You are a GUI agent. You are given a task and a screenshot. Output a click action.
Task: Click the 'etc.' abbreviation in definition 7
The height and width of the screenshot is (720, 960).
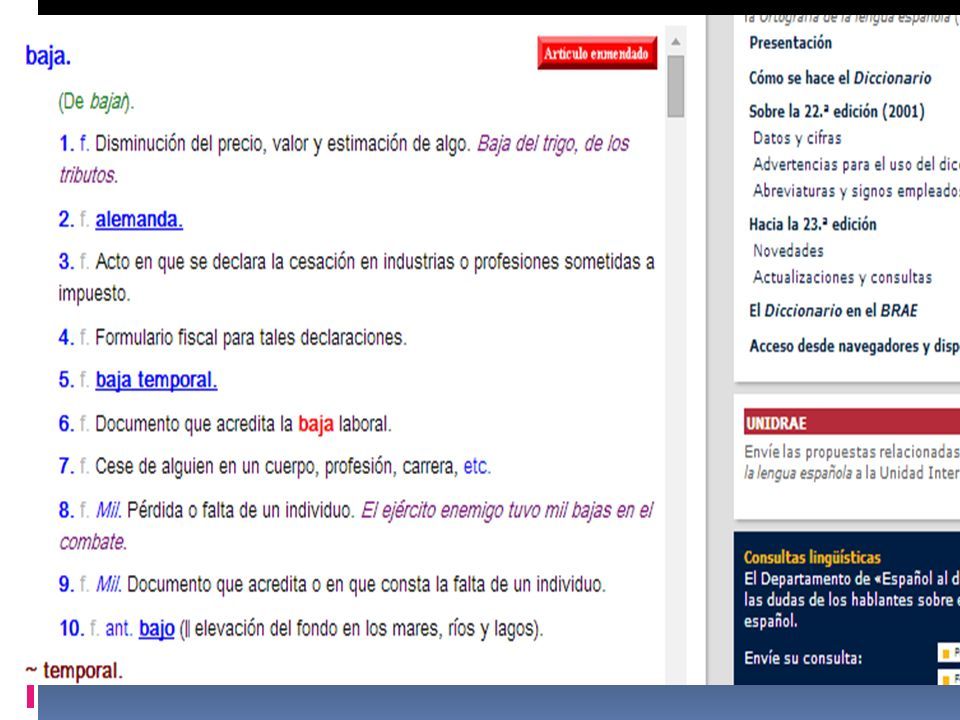click(477, 467)
